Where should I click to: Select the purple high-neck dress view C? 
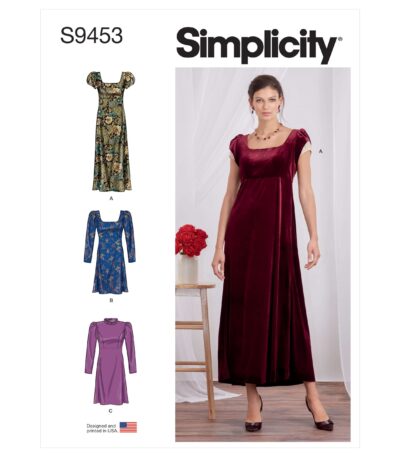click(110, 361)
